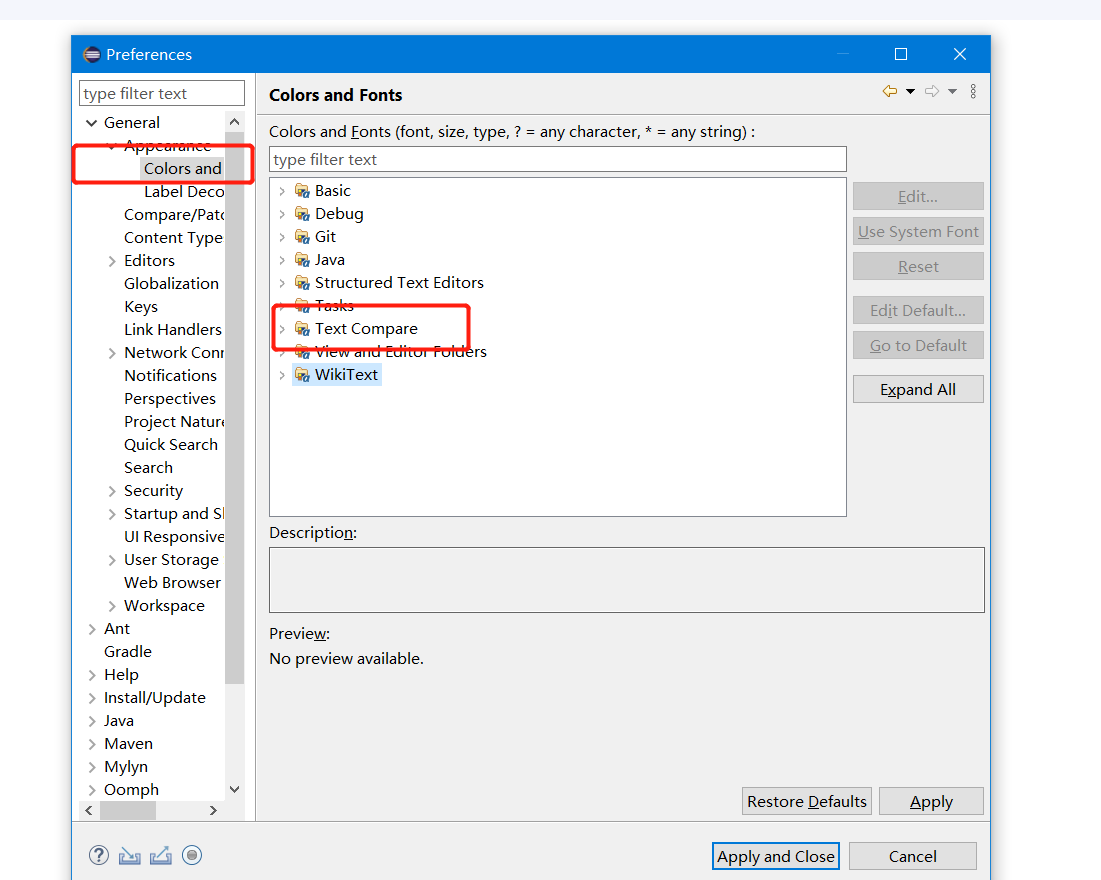The width and height of the screenshot is (1101, 880).
Task: Select the WikiText entry label
Action: point(346,375)
